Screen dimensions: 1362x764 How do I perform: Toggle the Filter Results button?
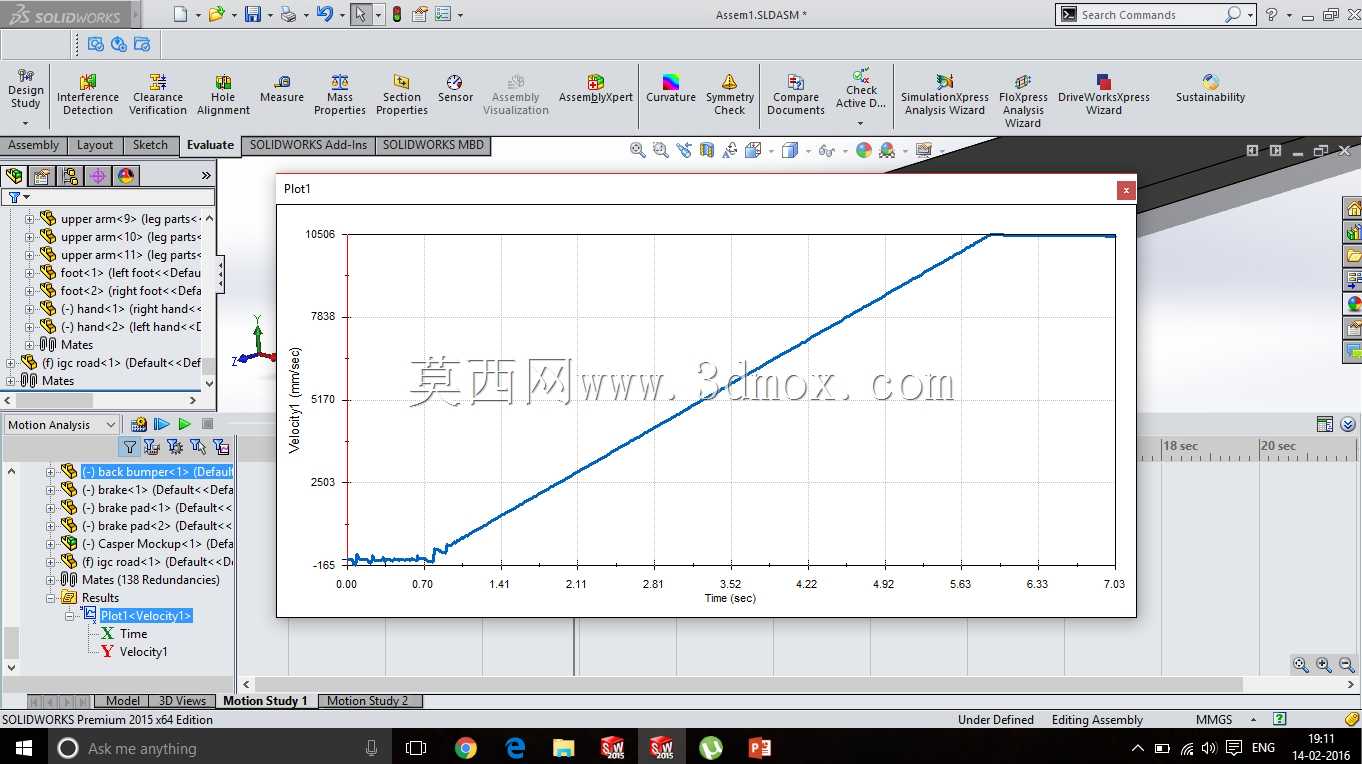pyautogui.click(x=221, y=447)
